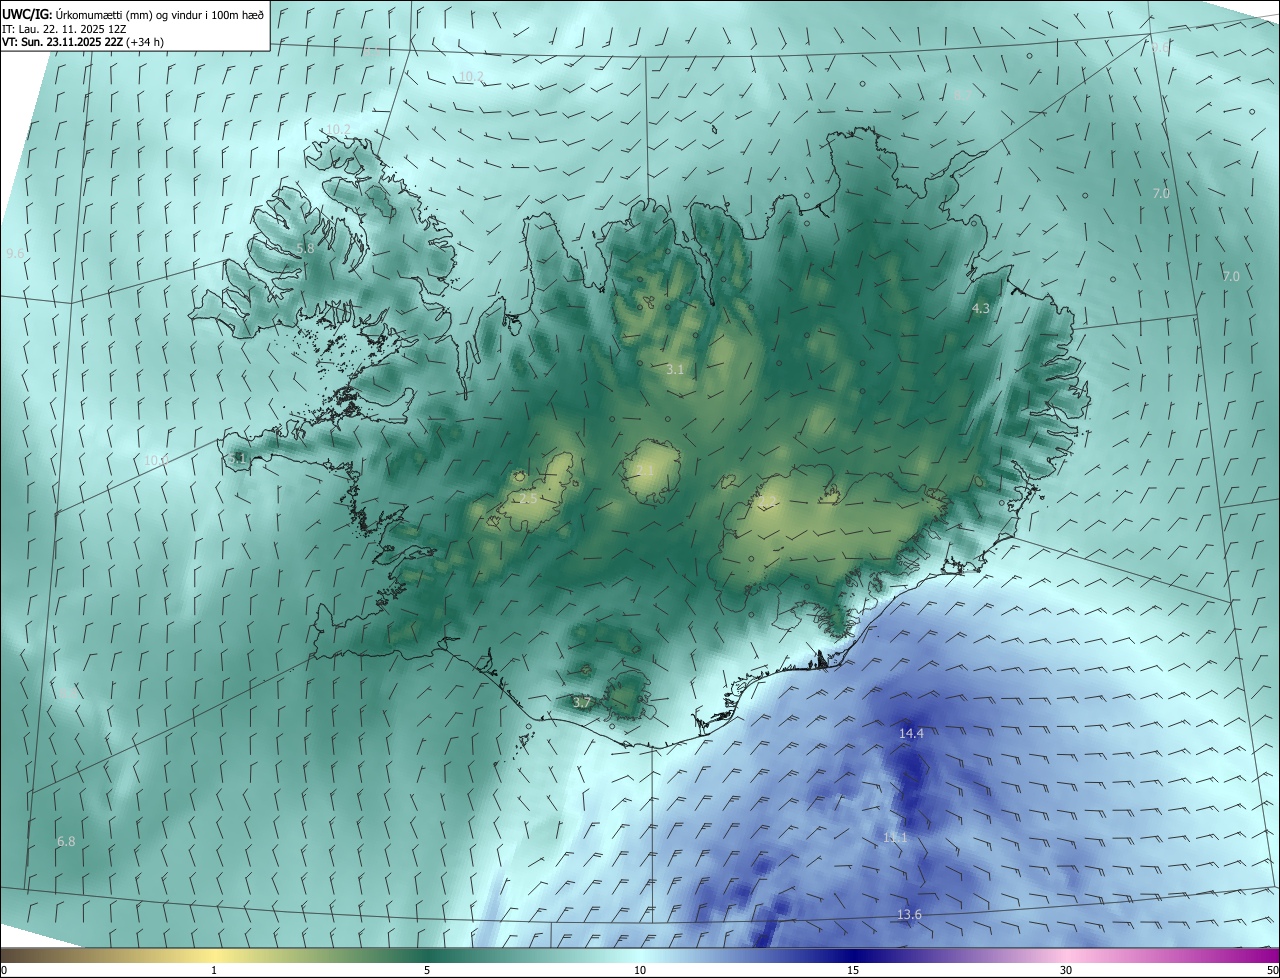Screen dimensions: 1280x978
Task: Click the 3.7 value label on the south coast
Action: (x=583, y=703)
